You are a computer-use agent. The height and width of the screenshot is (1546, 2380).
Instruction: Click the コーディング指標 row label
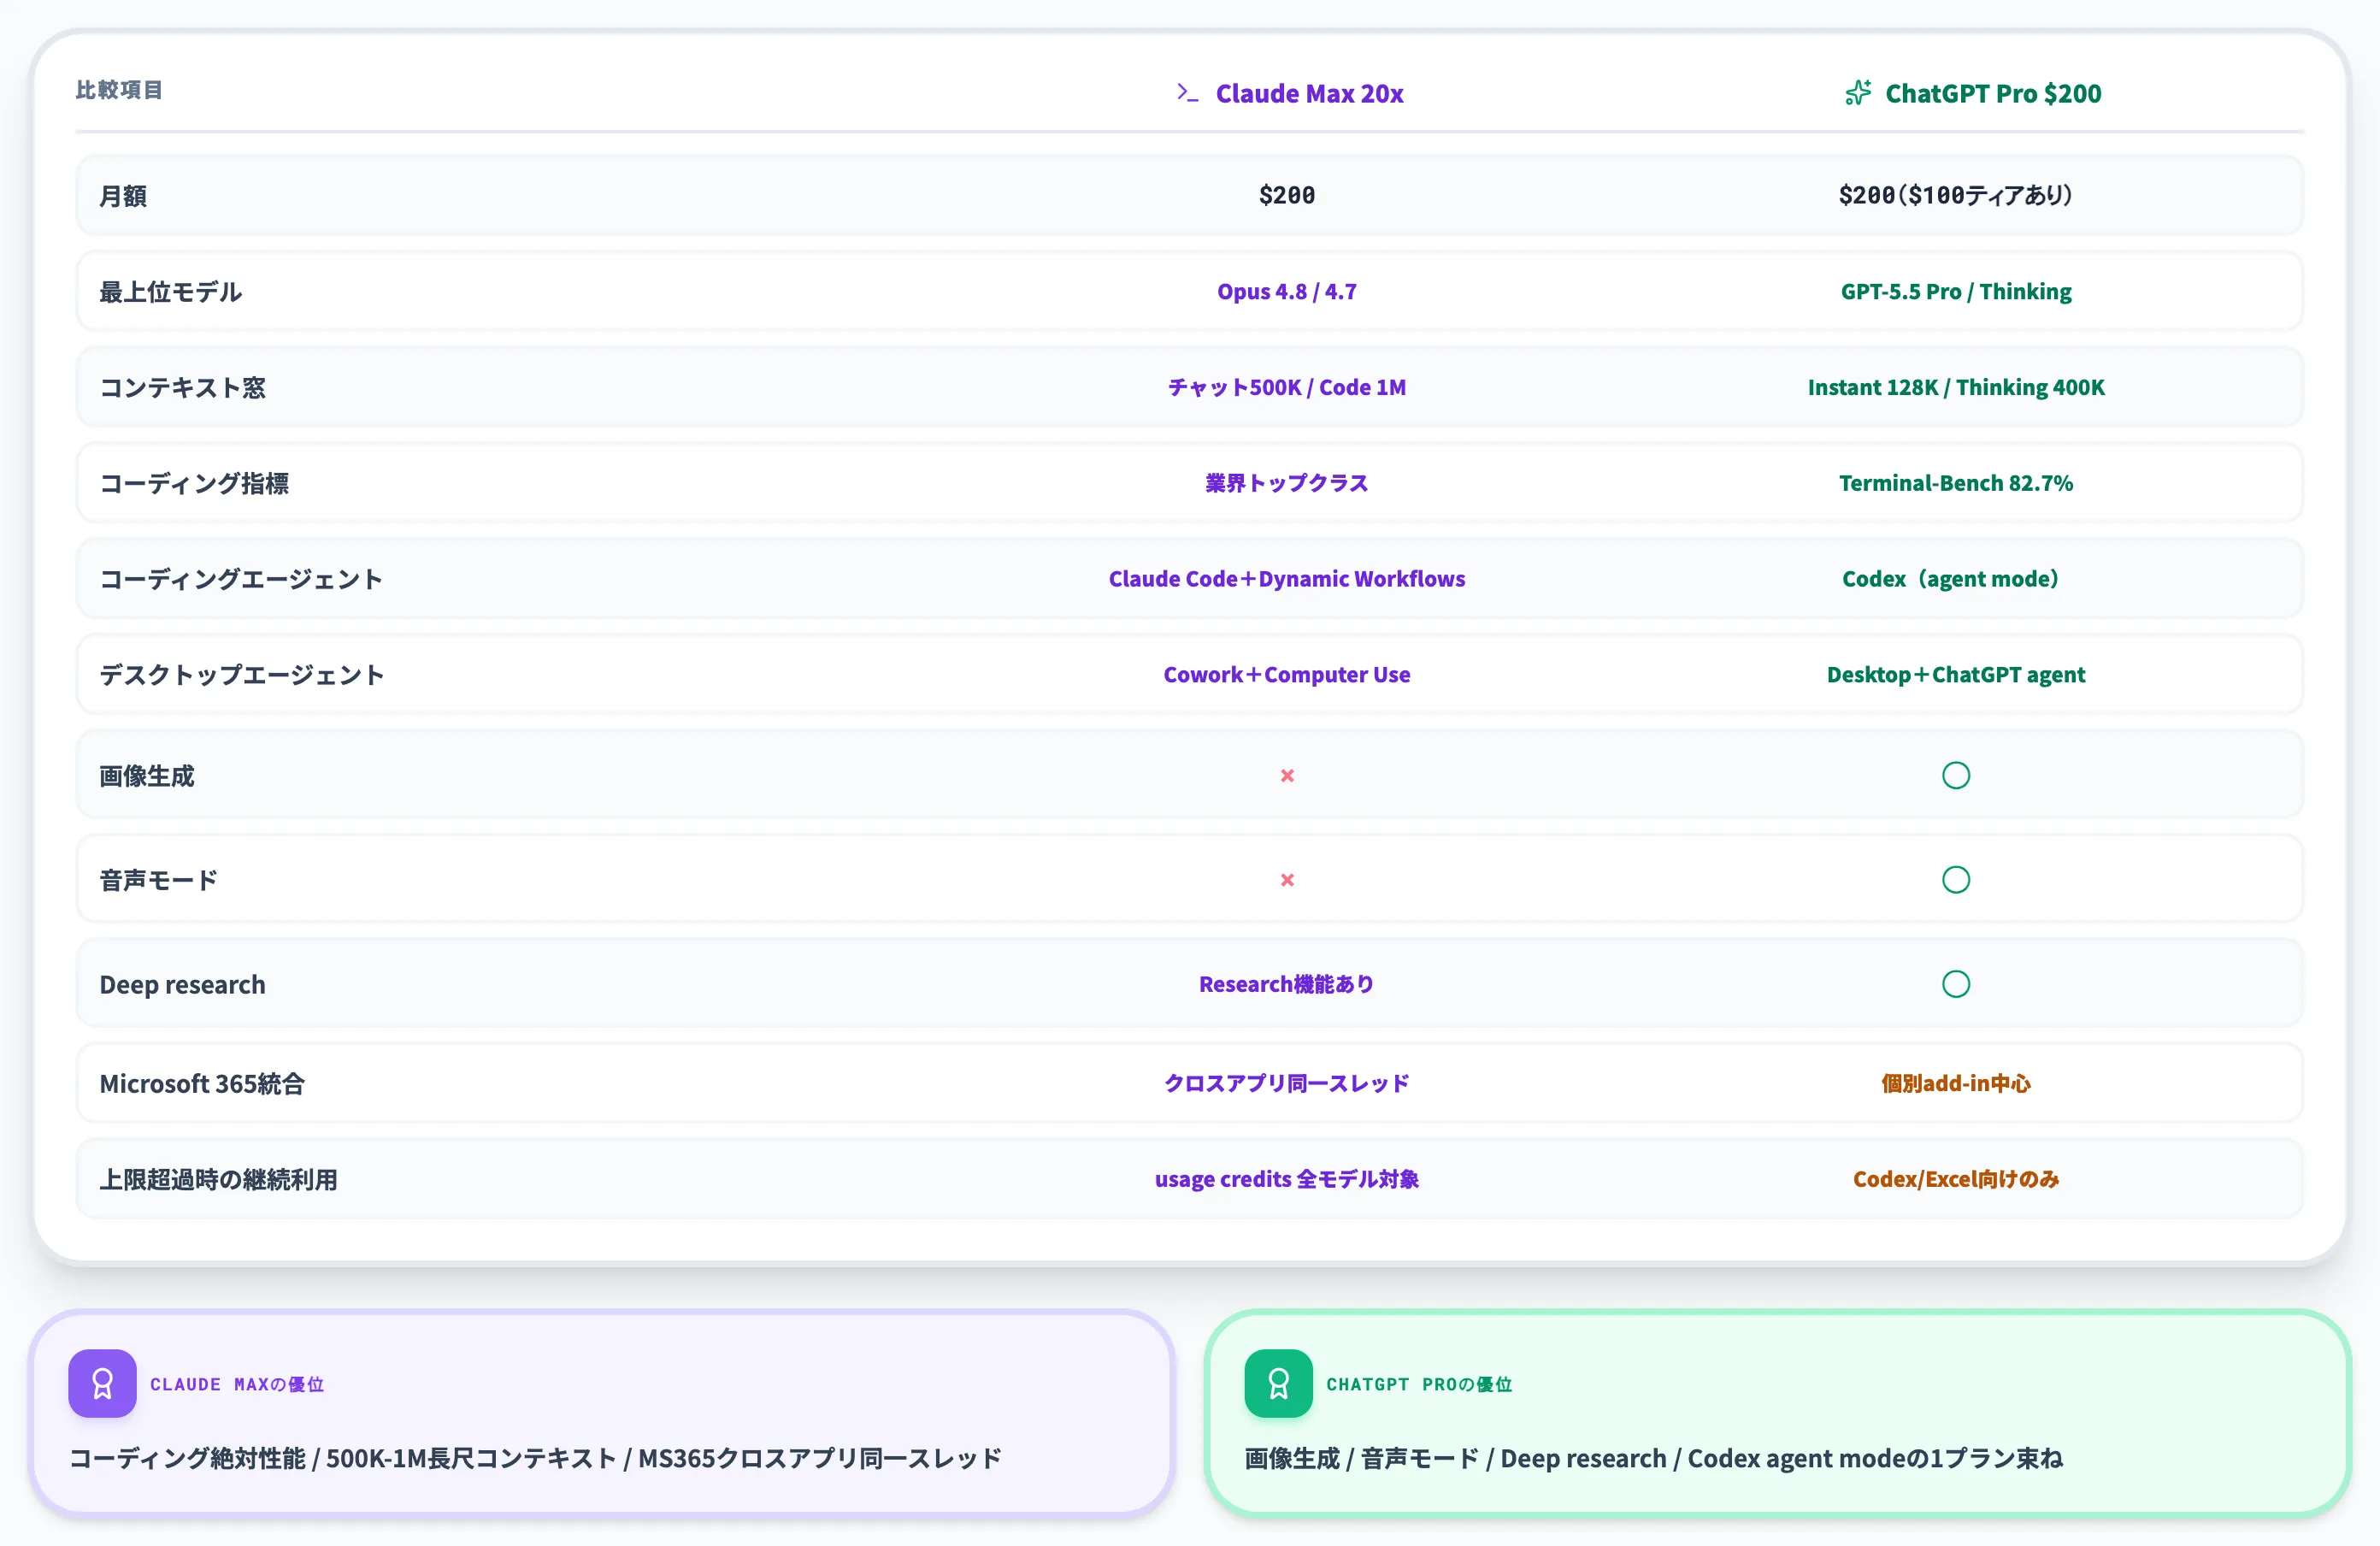194,484
